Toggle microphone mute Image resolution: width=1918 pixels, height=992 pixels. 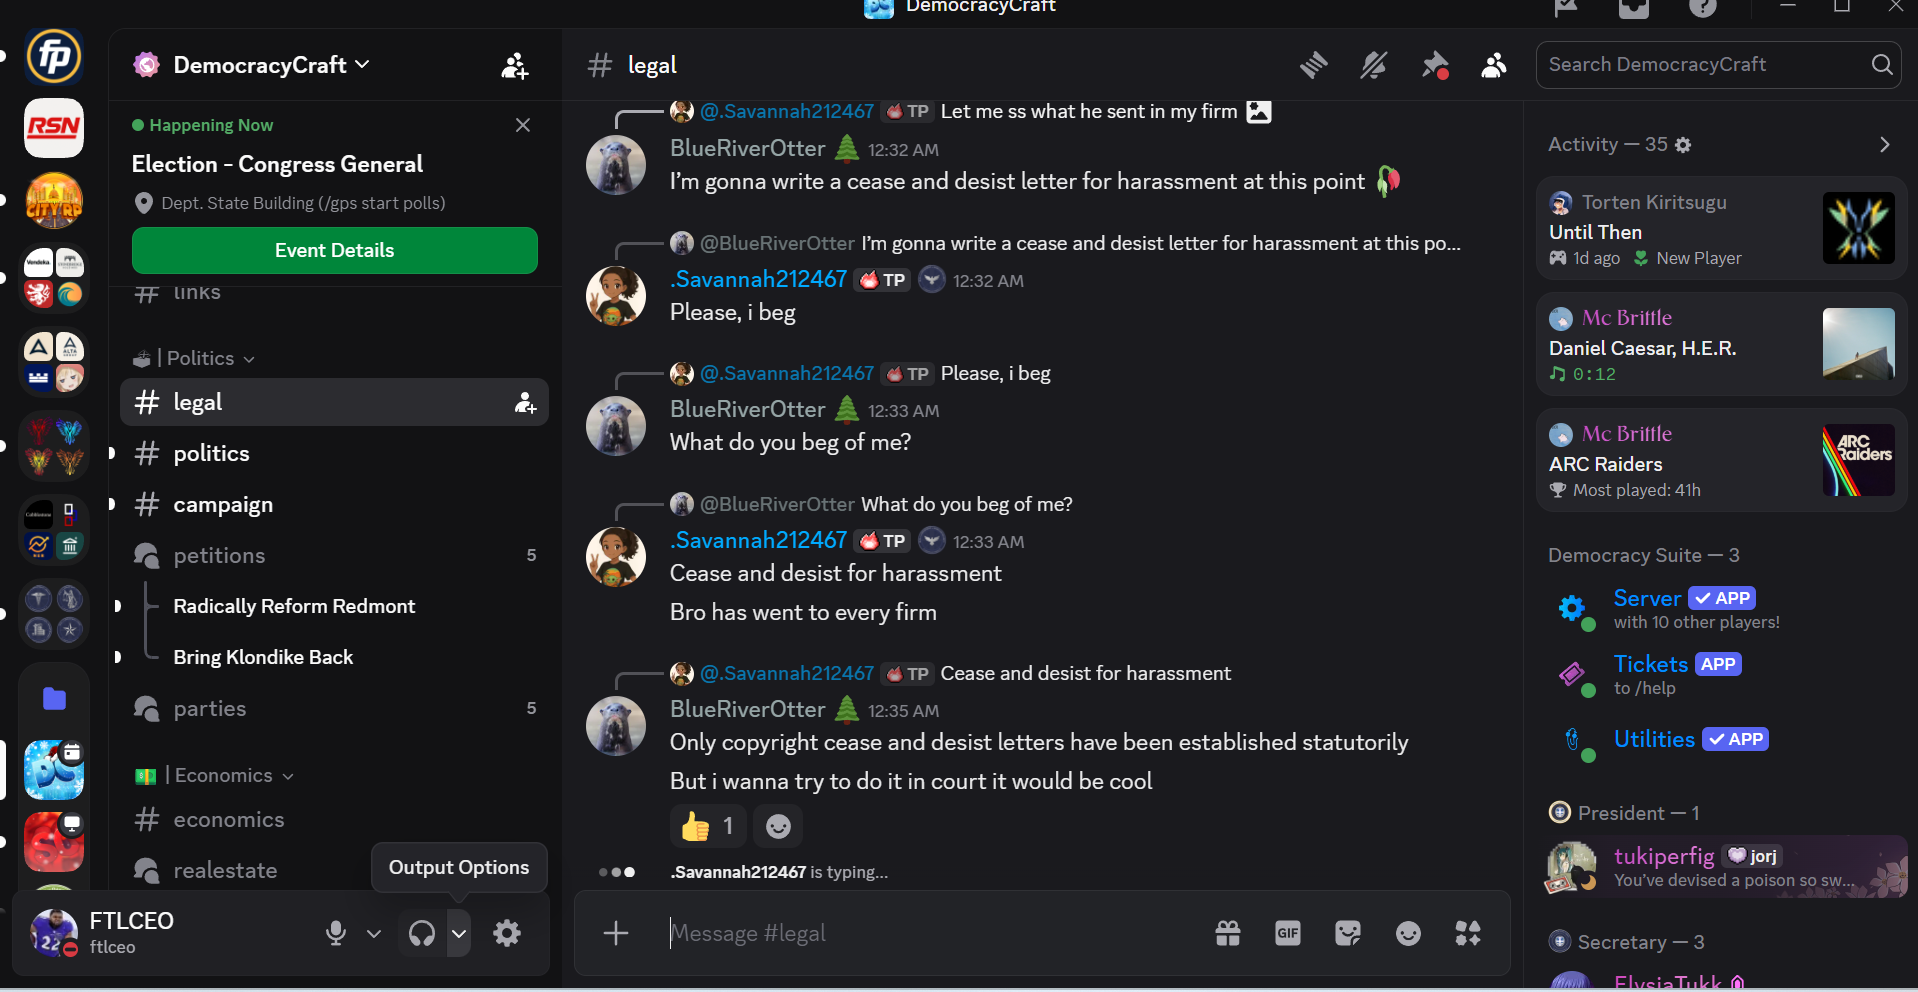click(336, 933)
